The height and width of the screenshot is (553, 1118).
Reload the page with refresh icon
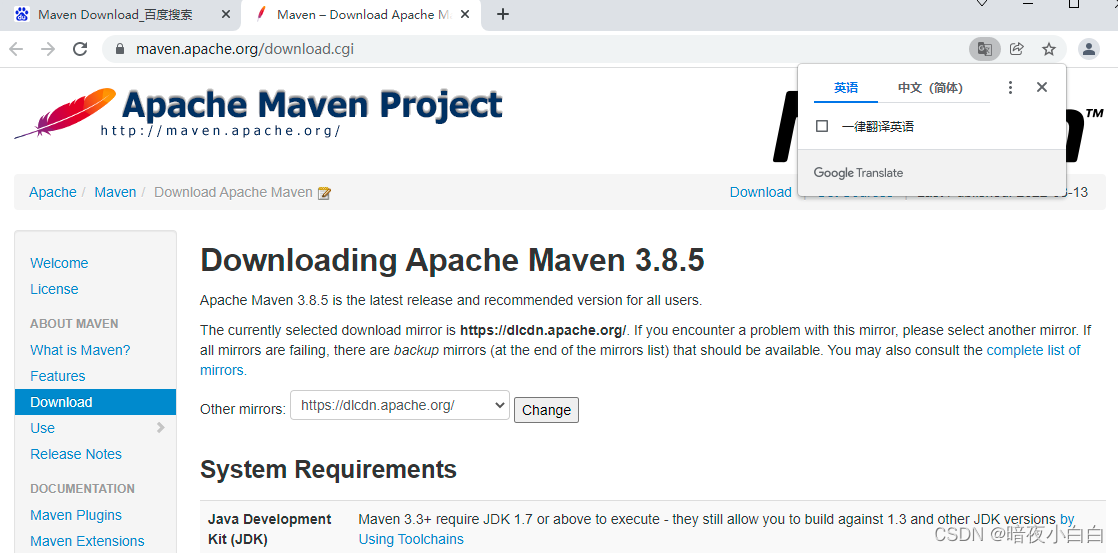pyautogui.click(x=80, y=49)
